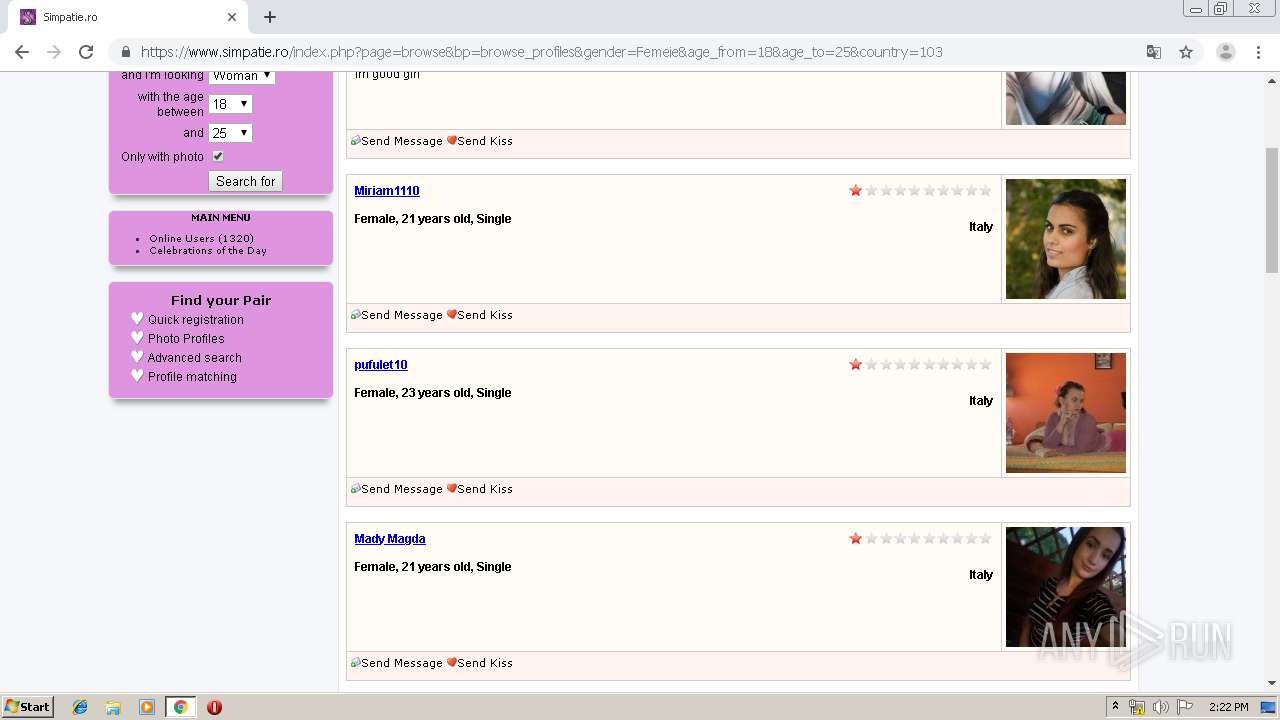The width and height of the screenshot is (1280, 720).
Task: Open the minimum age dropdown showing 18
Action: coord(230,104)
